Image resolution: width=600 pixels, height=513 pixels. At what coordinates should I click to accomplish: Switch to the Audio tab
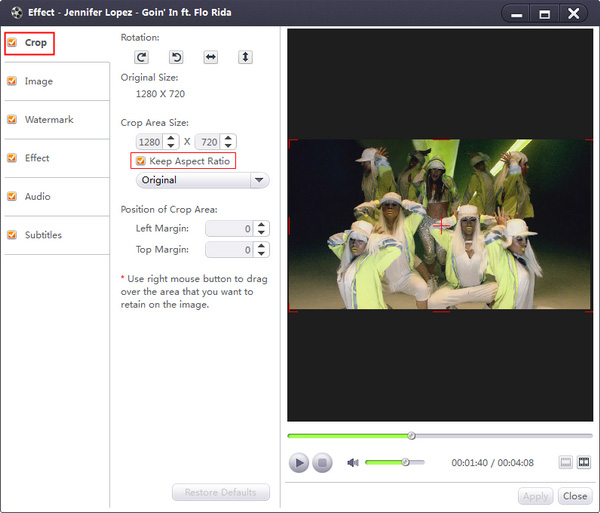[x=38, y=197]
